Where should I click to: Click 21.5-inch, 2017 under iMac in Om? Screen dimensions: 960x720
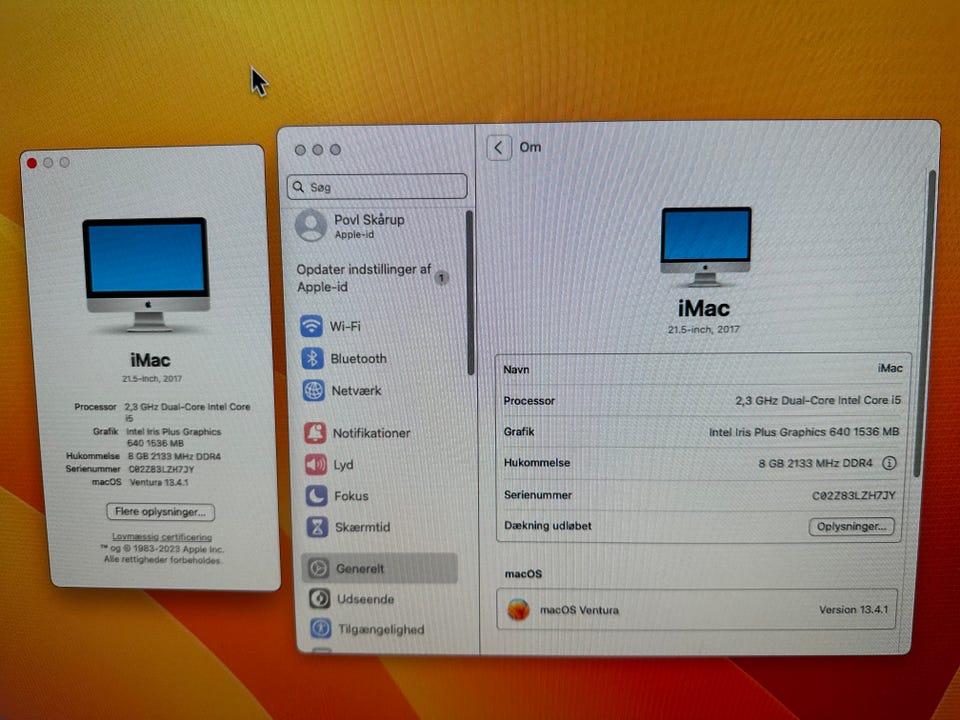[703, 329]
